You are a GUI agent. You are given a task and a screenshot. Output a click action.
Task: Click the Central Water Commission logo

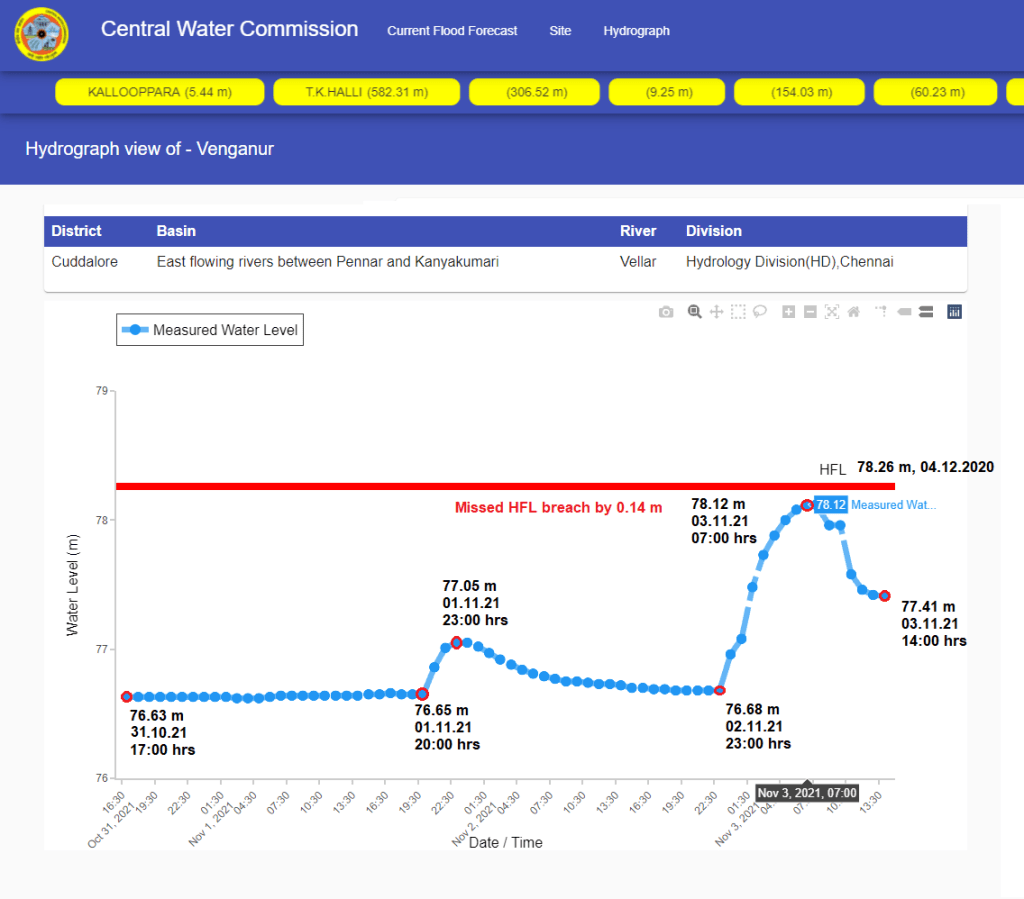pyautogui.click(x=42, y=36)
